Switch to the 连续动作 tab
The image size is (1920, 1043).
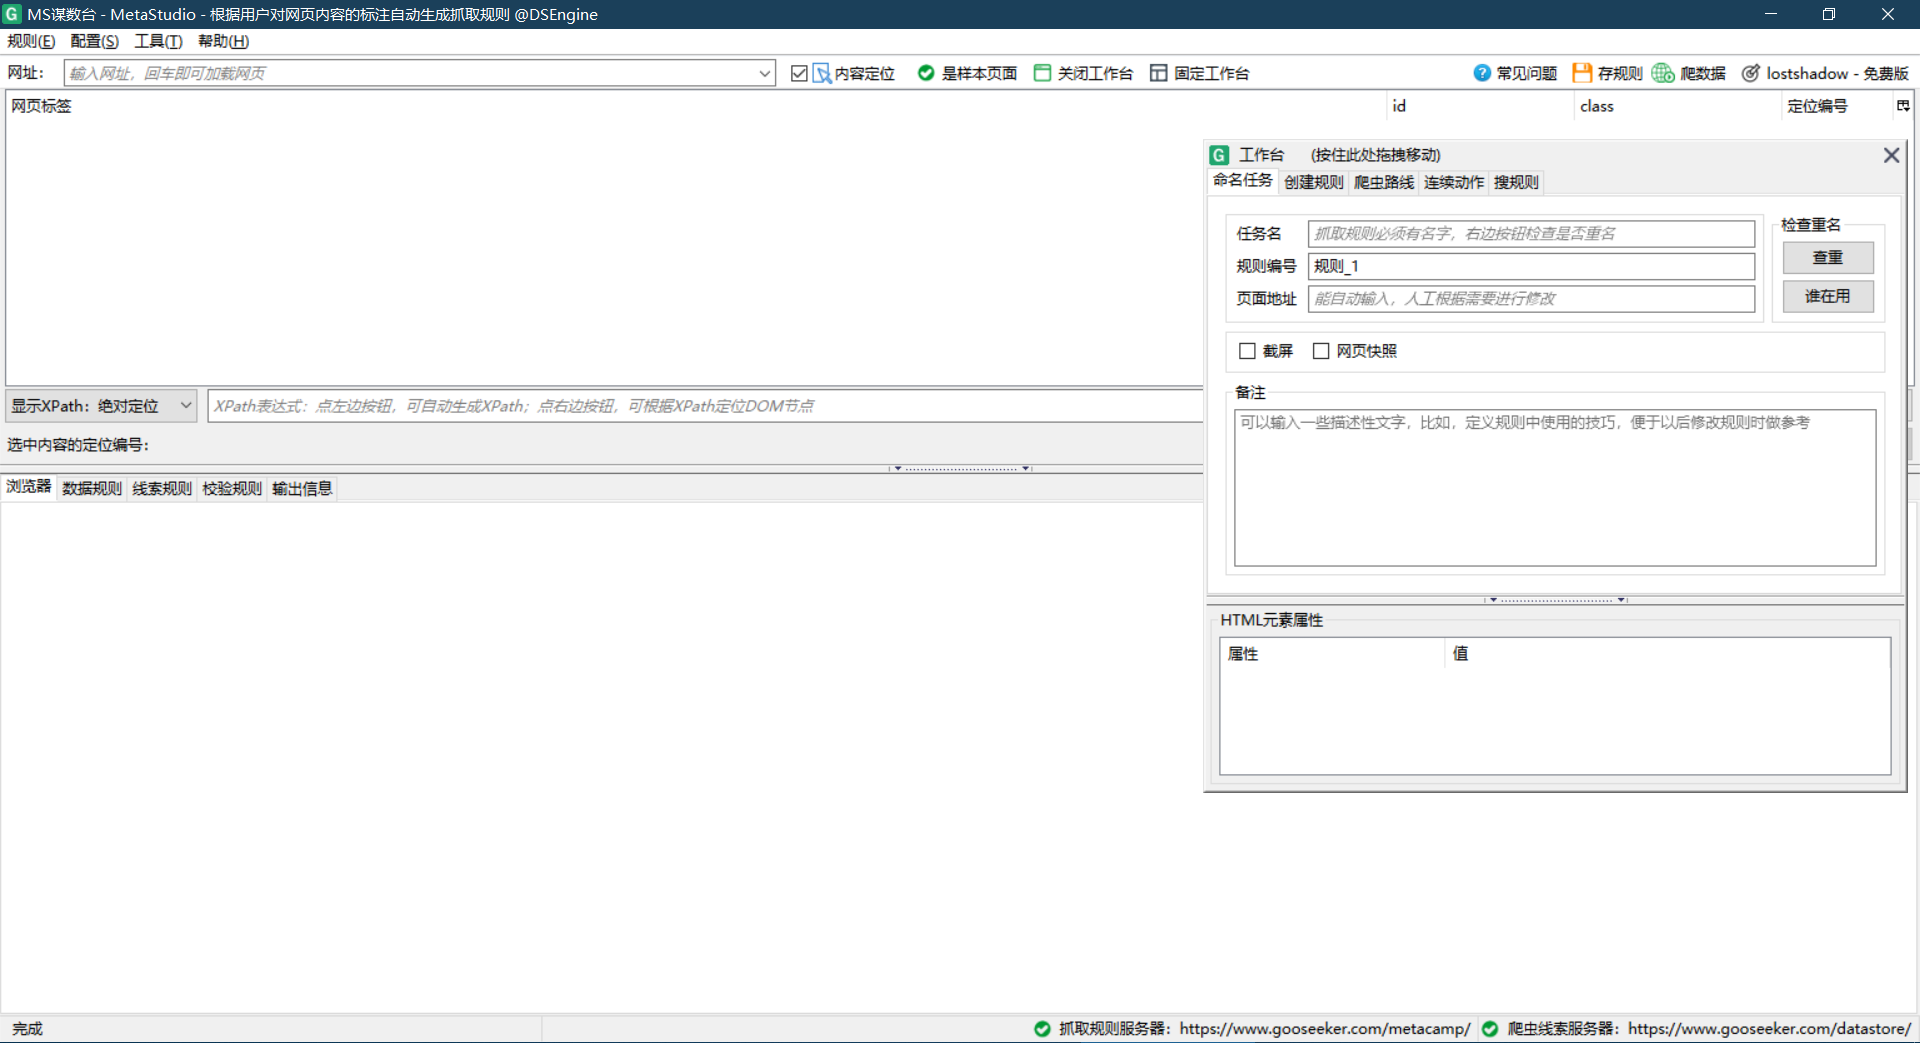(x=1454, y=182)
